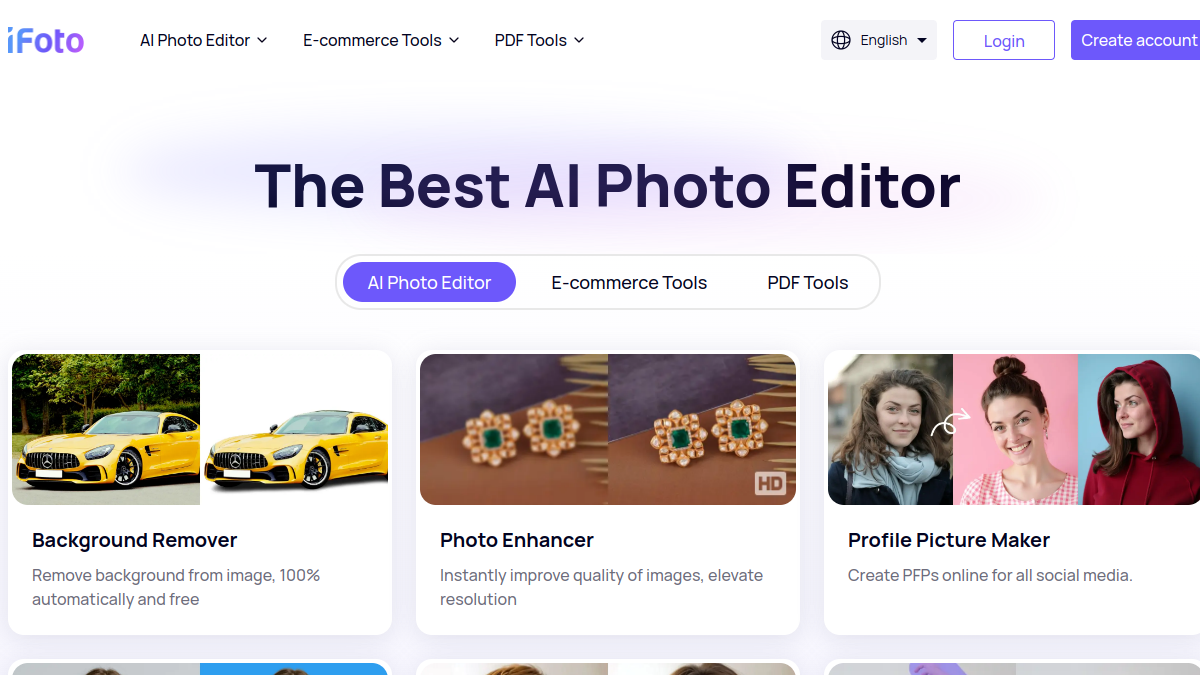
Task: Expand the AI Photo Editor nav menu
Action: tap(204, 40)
